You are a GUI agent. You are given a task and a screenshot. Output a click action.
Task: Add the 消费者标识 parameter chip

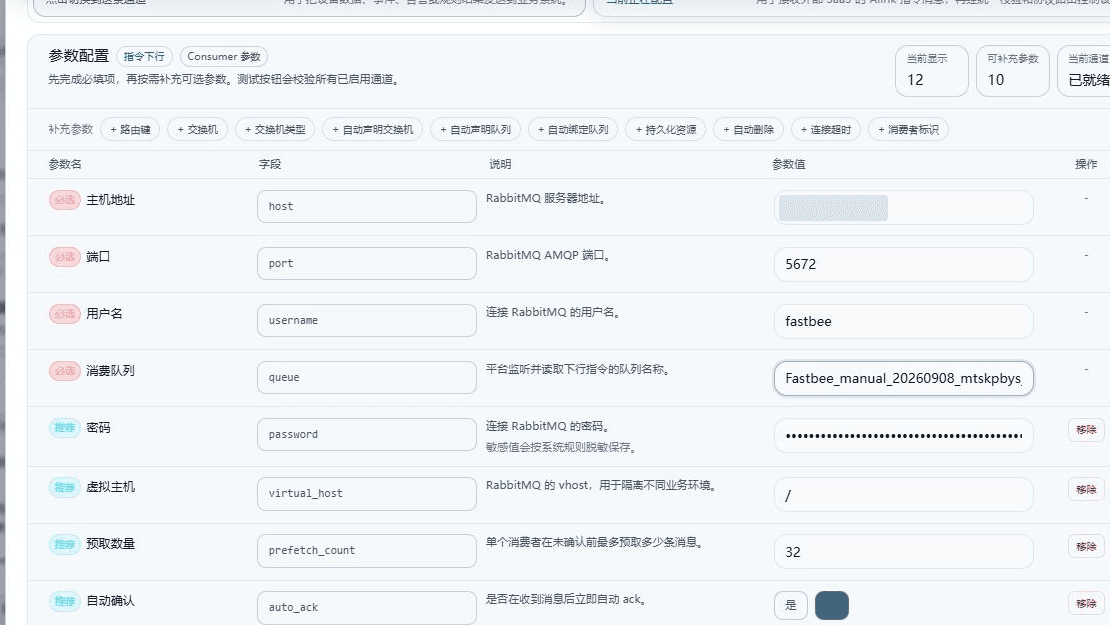(908, 130)
